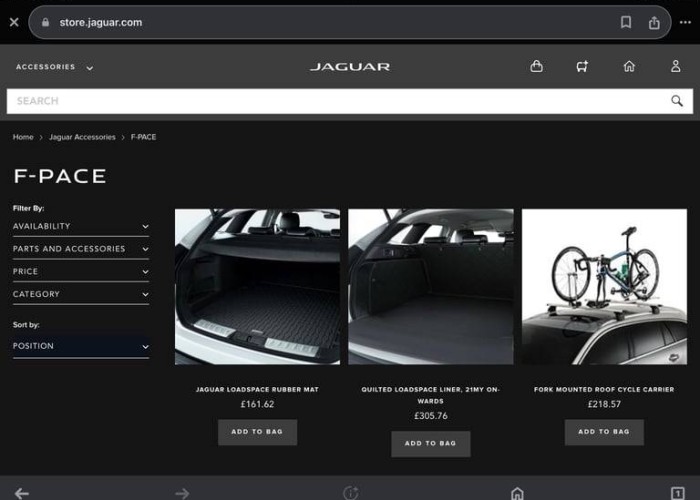
Task: Click the Jaguar logo
Action: (x=350, y=67)
